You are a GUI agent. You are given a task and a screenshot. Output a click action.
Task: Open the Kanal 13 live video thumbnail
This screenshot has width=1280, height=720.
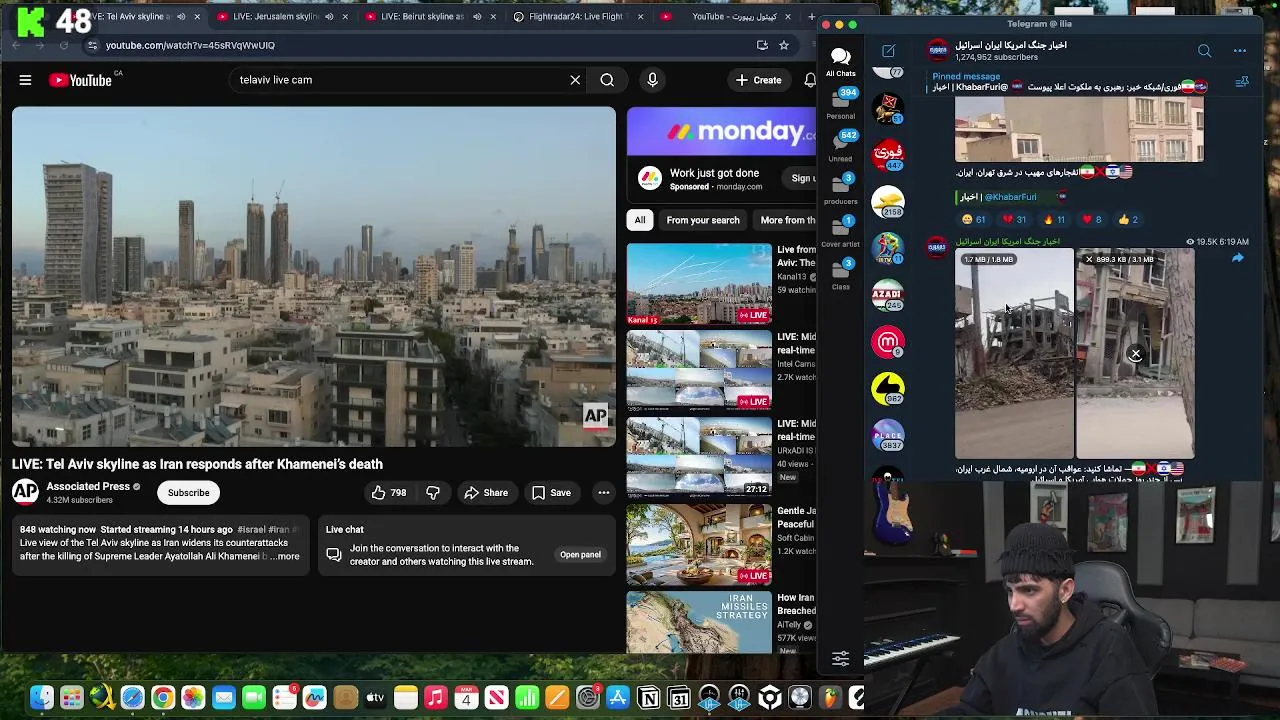coord(699,285)
